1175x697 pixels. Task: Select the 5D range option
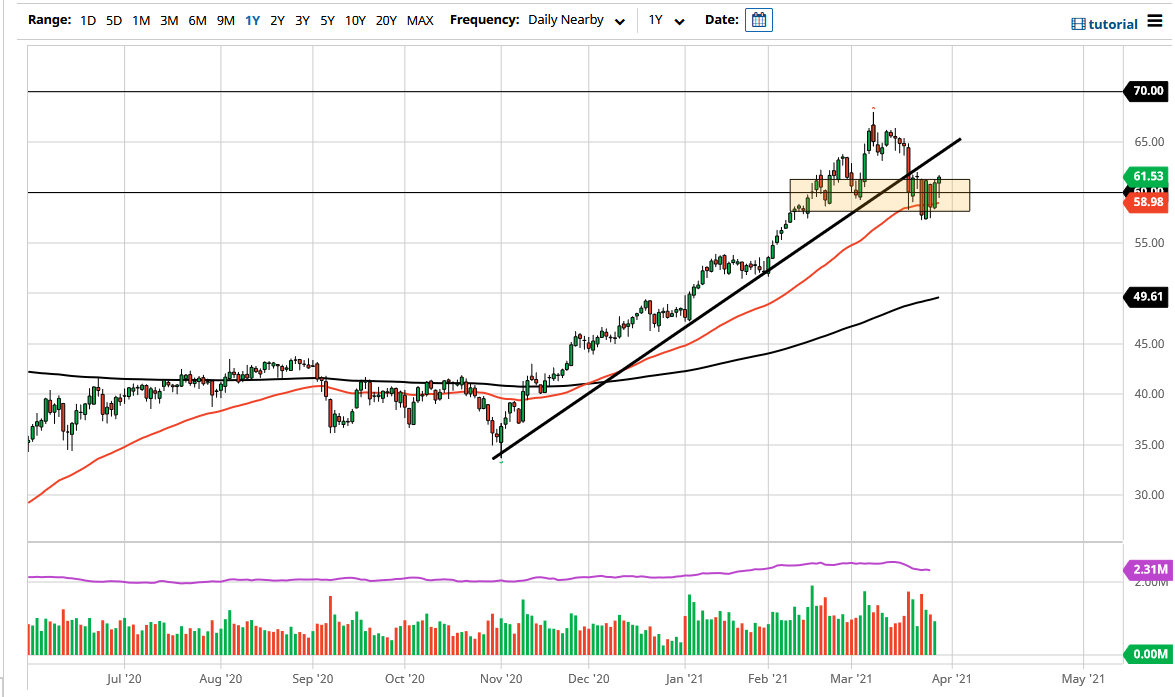(x=112, y=19)
